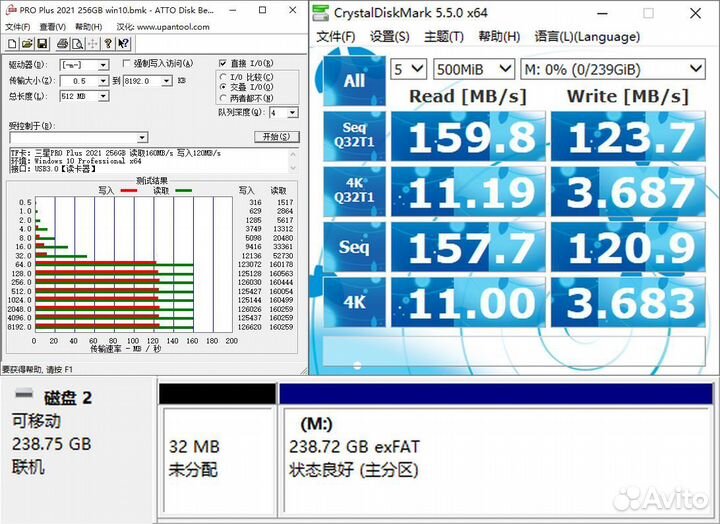Viewport: 720px width, 524px height.
Task: Click the (M:) 238.72 GB exFAT partition
Action: pyautogui.click(x=497, y=459)
